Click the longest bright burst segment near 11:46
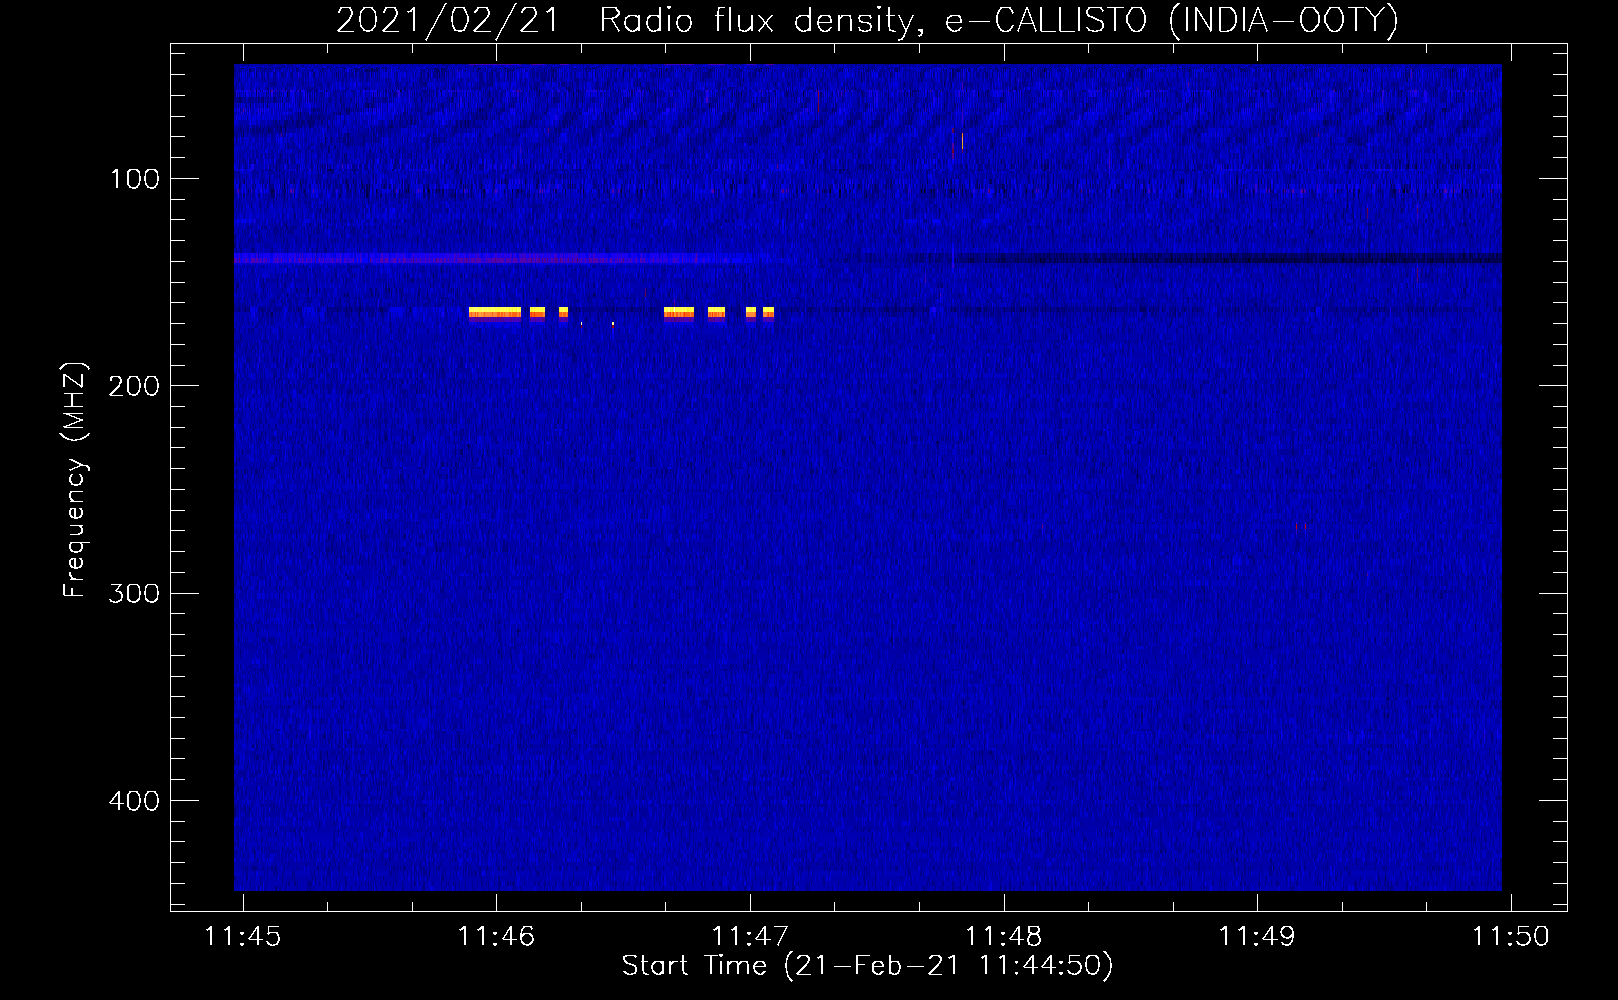The width and height of the screenshot is (1618, 1000). (495, 313)
